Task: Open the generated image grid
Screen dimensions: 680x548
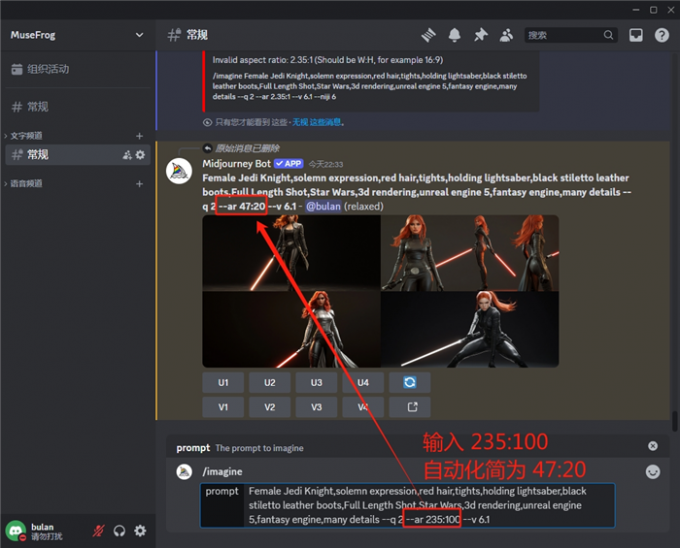Action: pyautogui.click(x=380, y=291)
